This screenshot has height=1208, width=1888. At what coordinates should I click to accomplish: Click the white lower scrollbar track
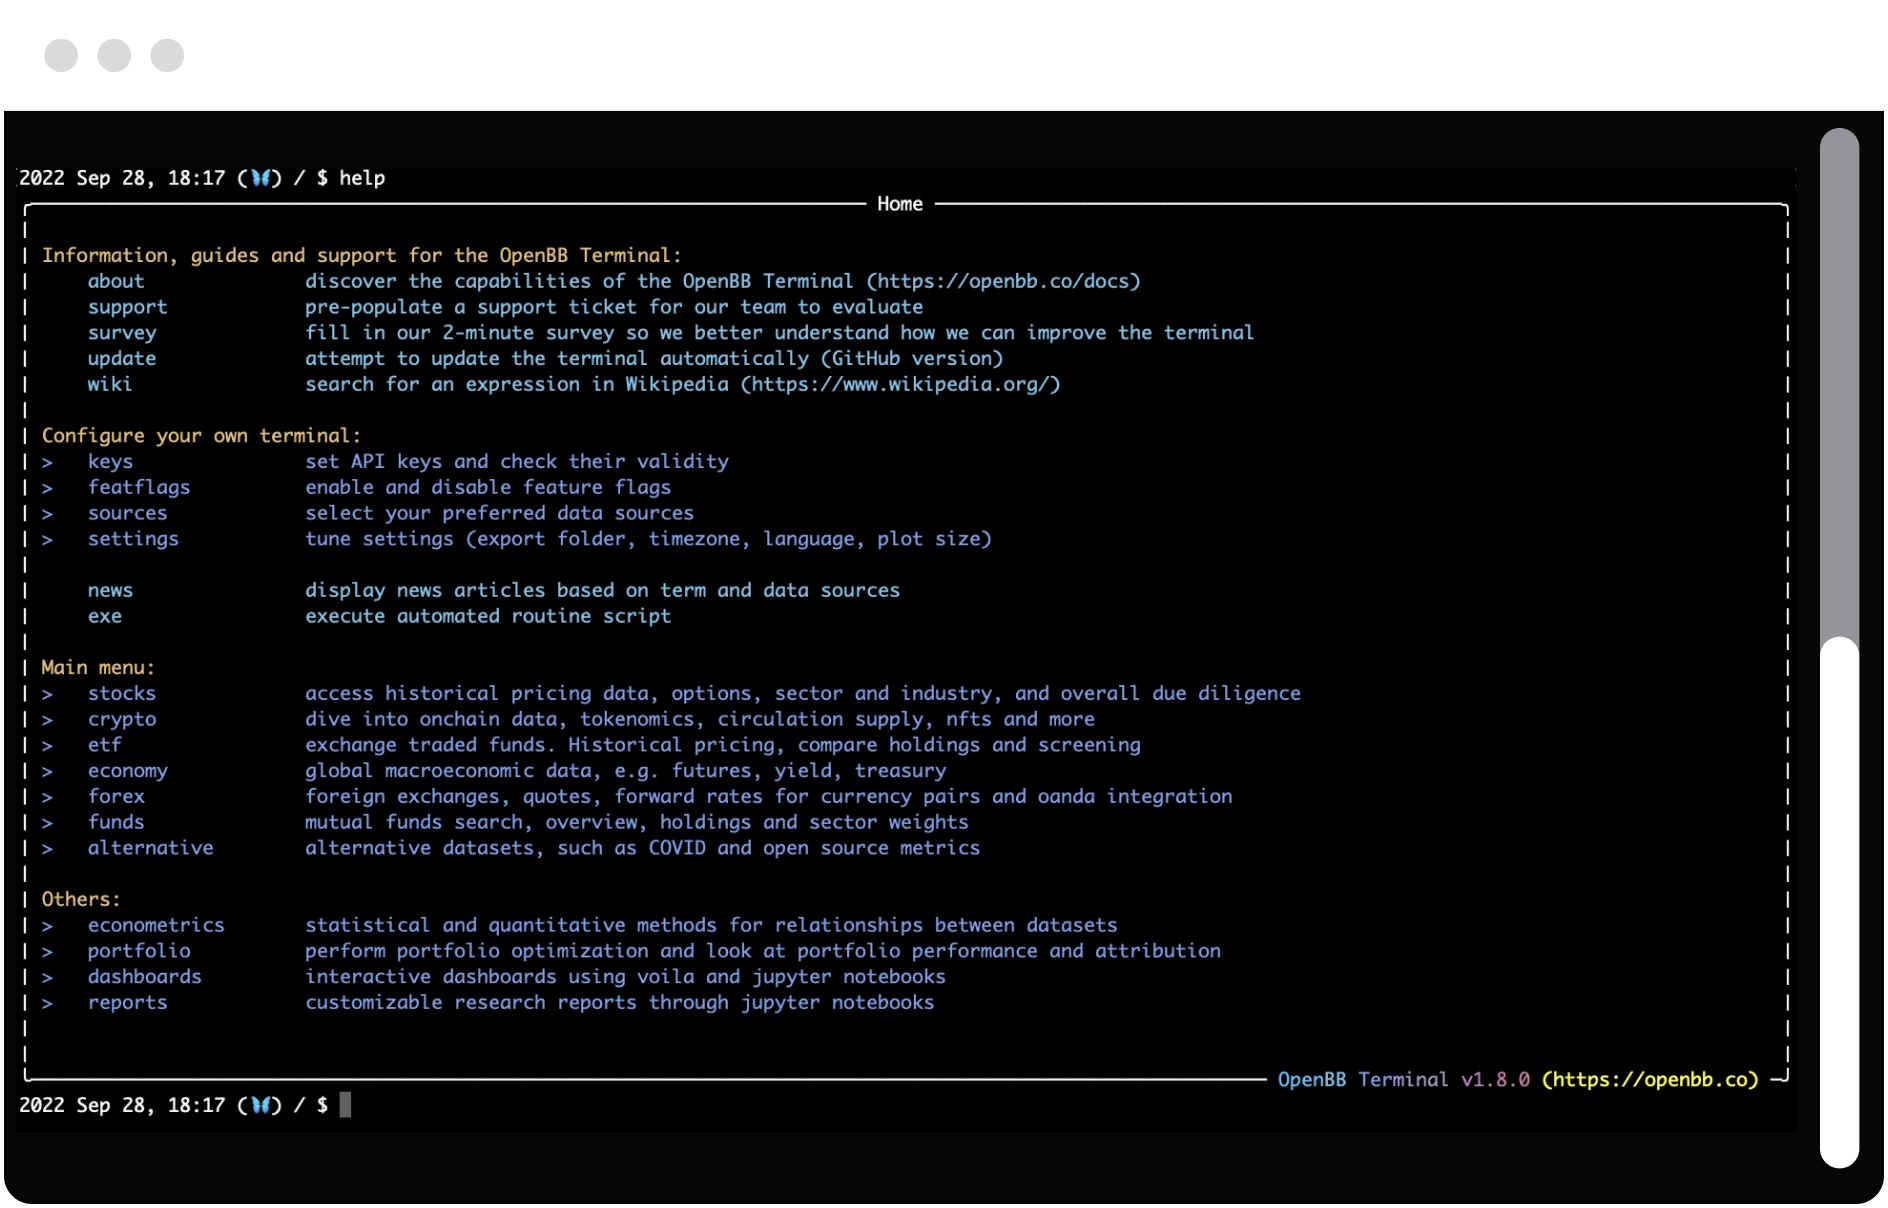click(x=1839, y=902)
